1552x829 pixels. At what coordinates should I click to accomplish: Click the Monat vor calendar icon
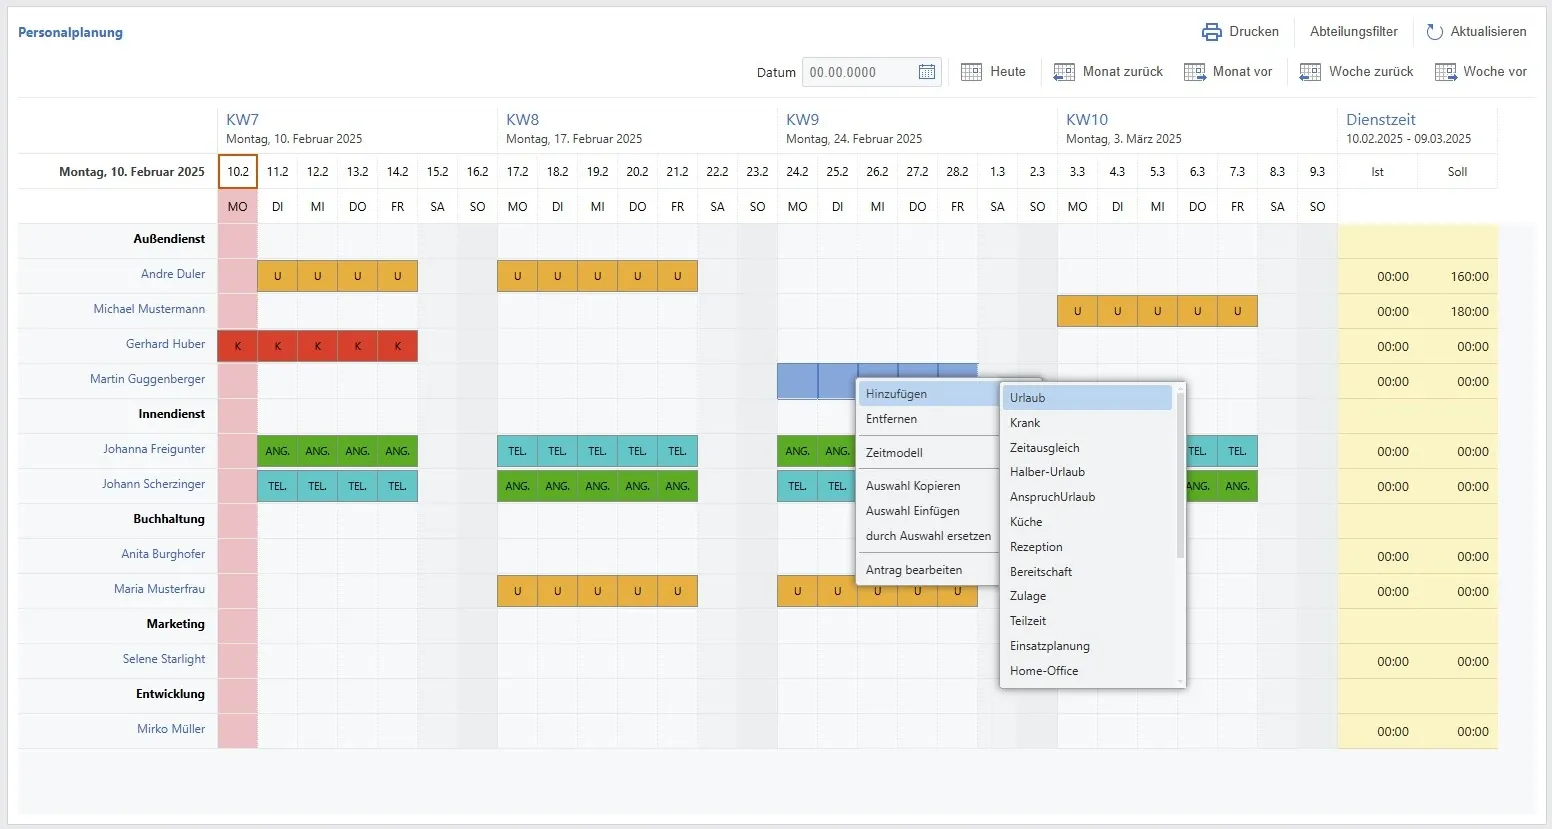(1195, 72)
